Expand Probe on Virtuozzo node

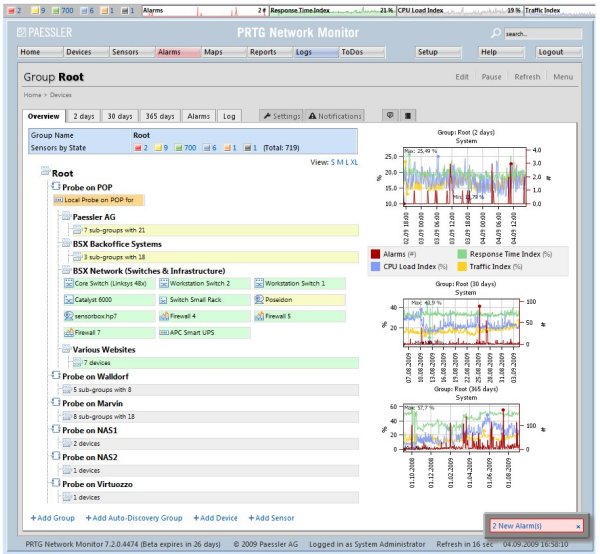click(x=56, y=483)
